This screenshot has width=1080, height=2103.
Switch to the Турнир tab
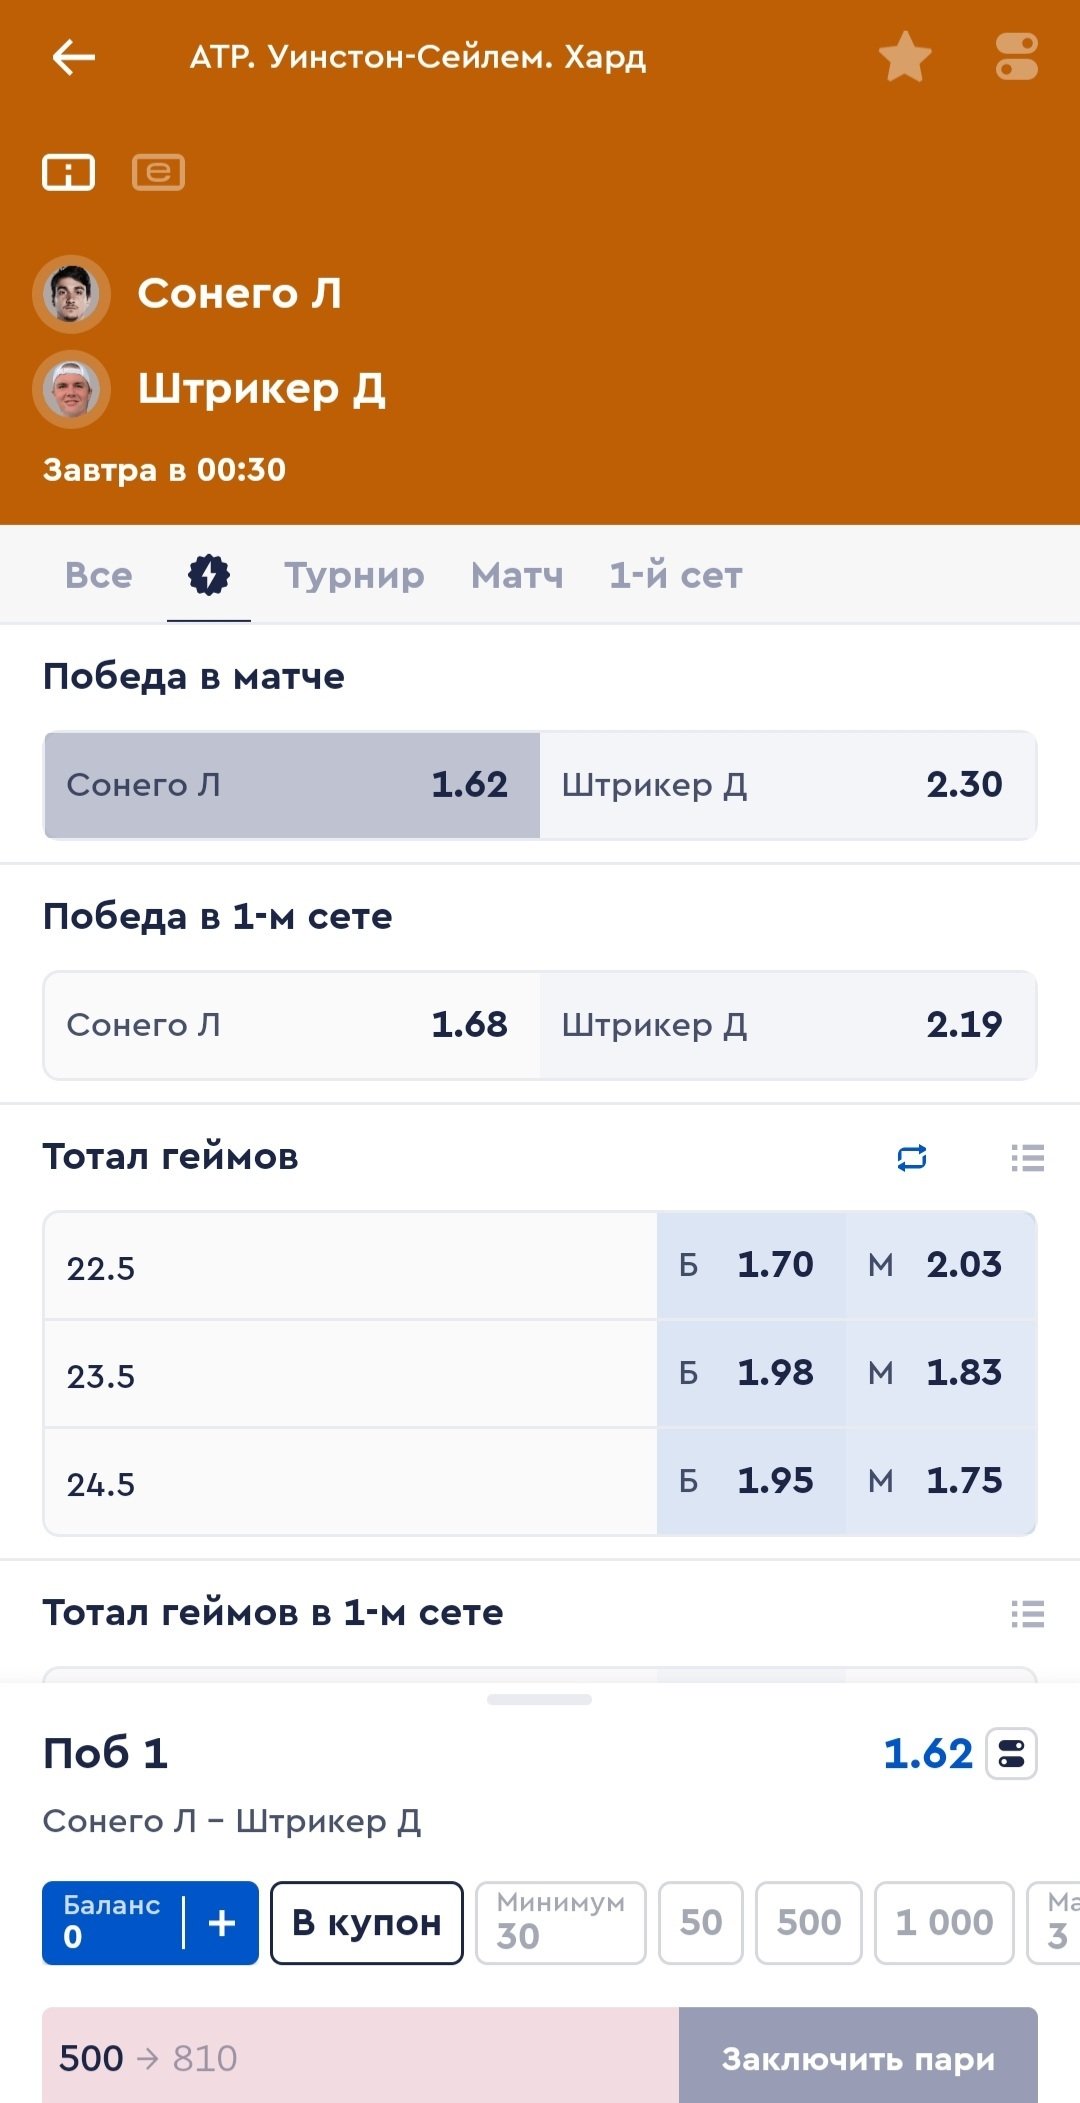(x=354, y=575)
